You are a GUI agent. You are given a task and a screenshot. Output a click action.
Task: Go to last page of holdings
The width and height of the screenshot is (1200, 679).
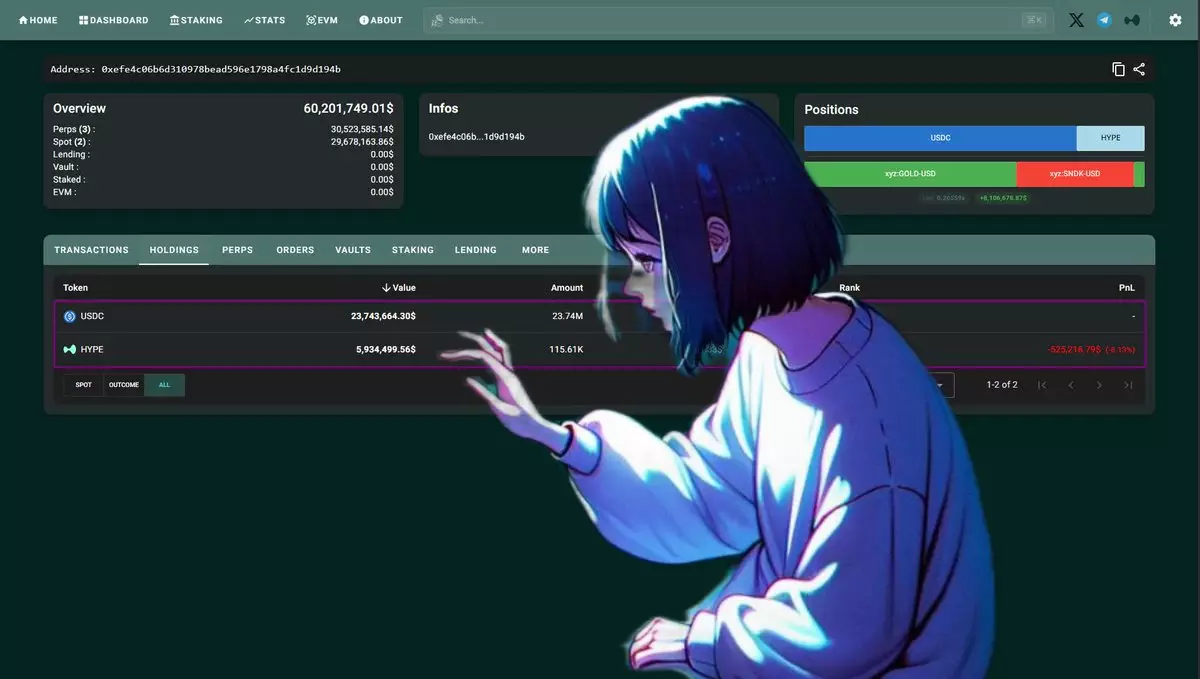[x=1128, y=385]
